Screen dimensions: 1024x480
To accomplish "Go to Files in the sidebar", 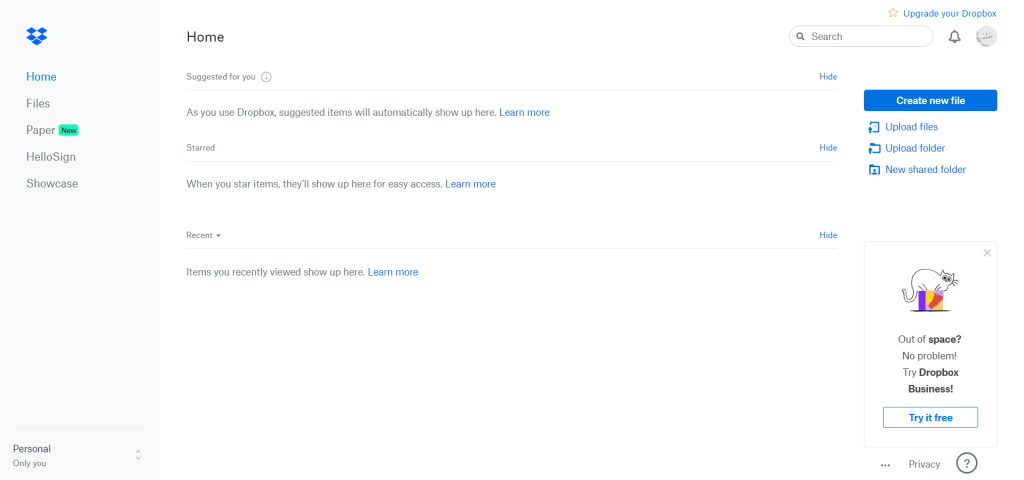I will 38,104.
